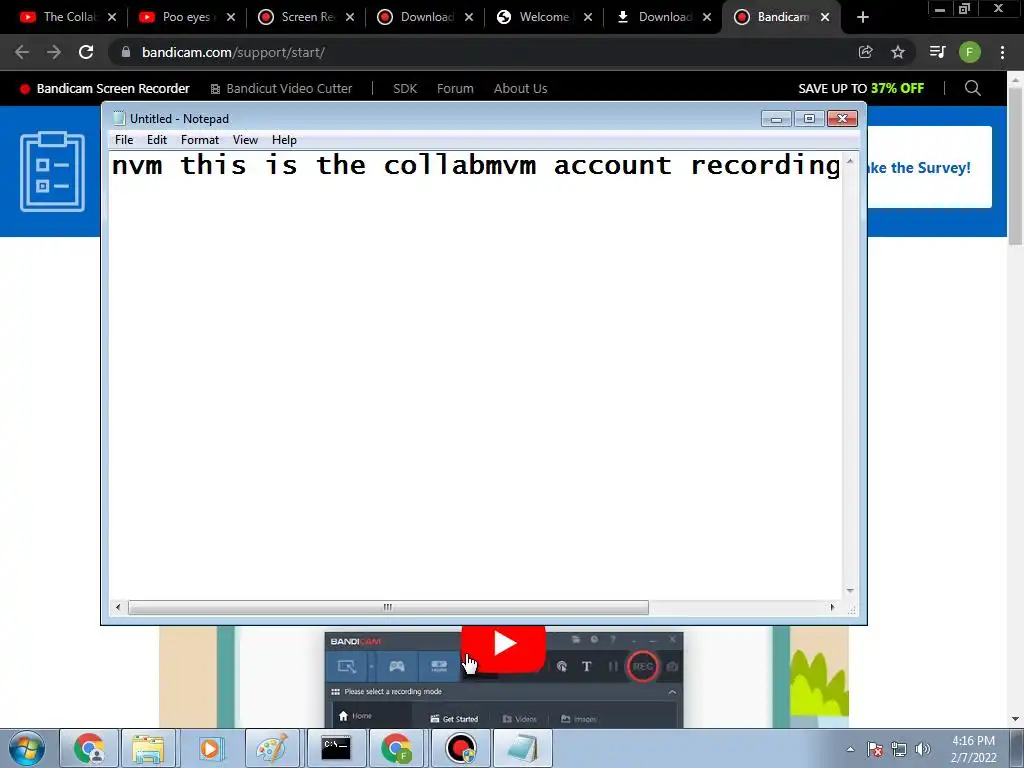The width and height of the screenshot is (1024, 768).
Task: Switch to Chrome F profile taskbar icon
Action: tap(396, 748)
